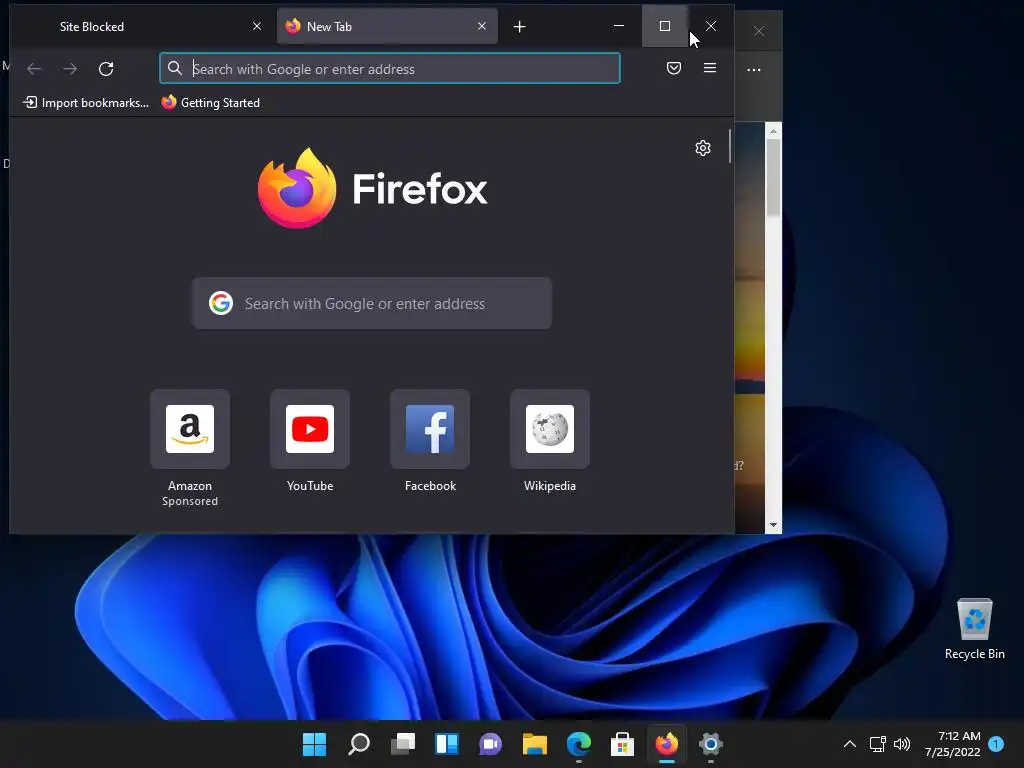Maximize the Firefox window
1024x768 pixels.
tap(665, 26)
